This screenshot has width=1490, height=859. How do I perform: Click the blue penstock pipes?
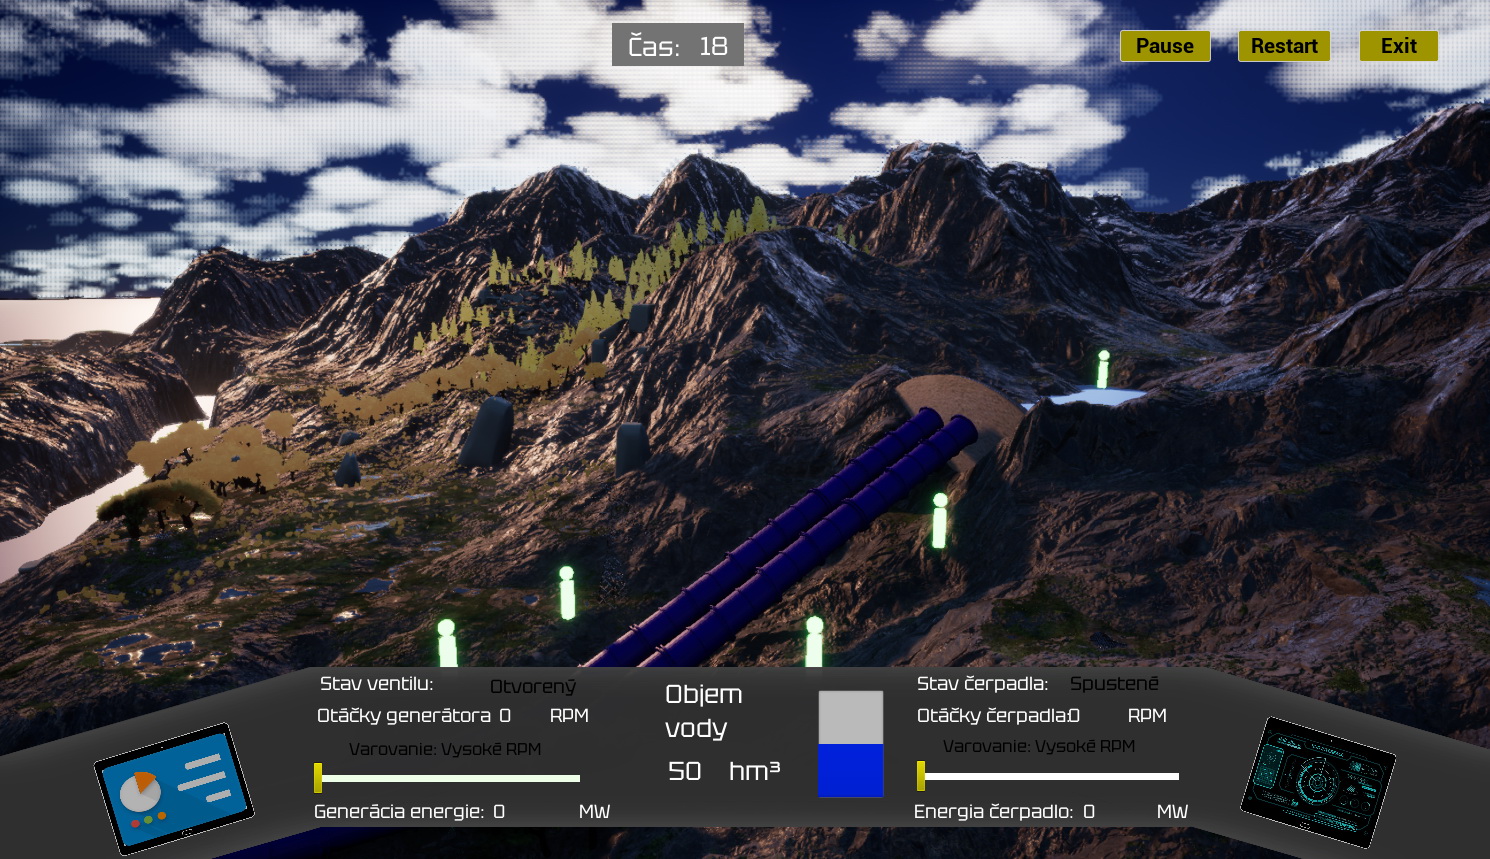(x=790, y=540)
